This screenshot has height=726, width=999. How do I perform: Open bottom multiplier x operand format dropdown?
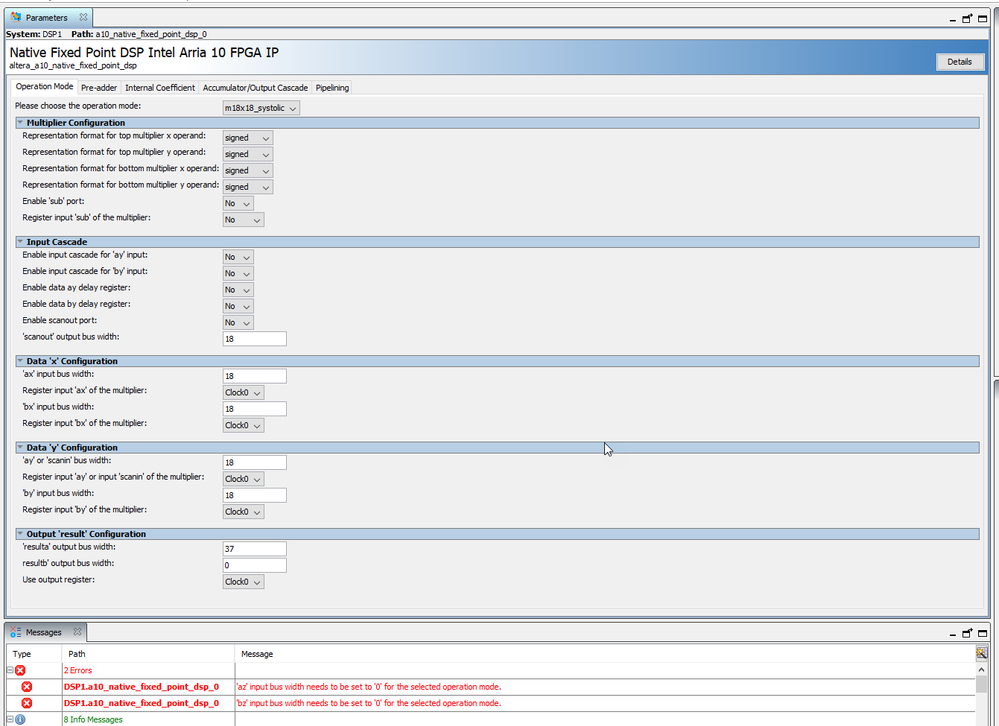click(247, 171)
